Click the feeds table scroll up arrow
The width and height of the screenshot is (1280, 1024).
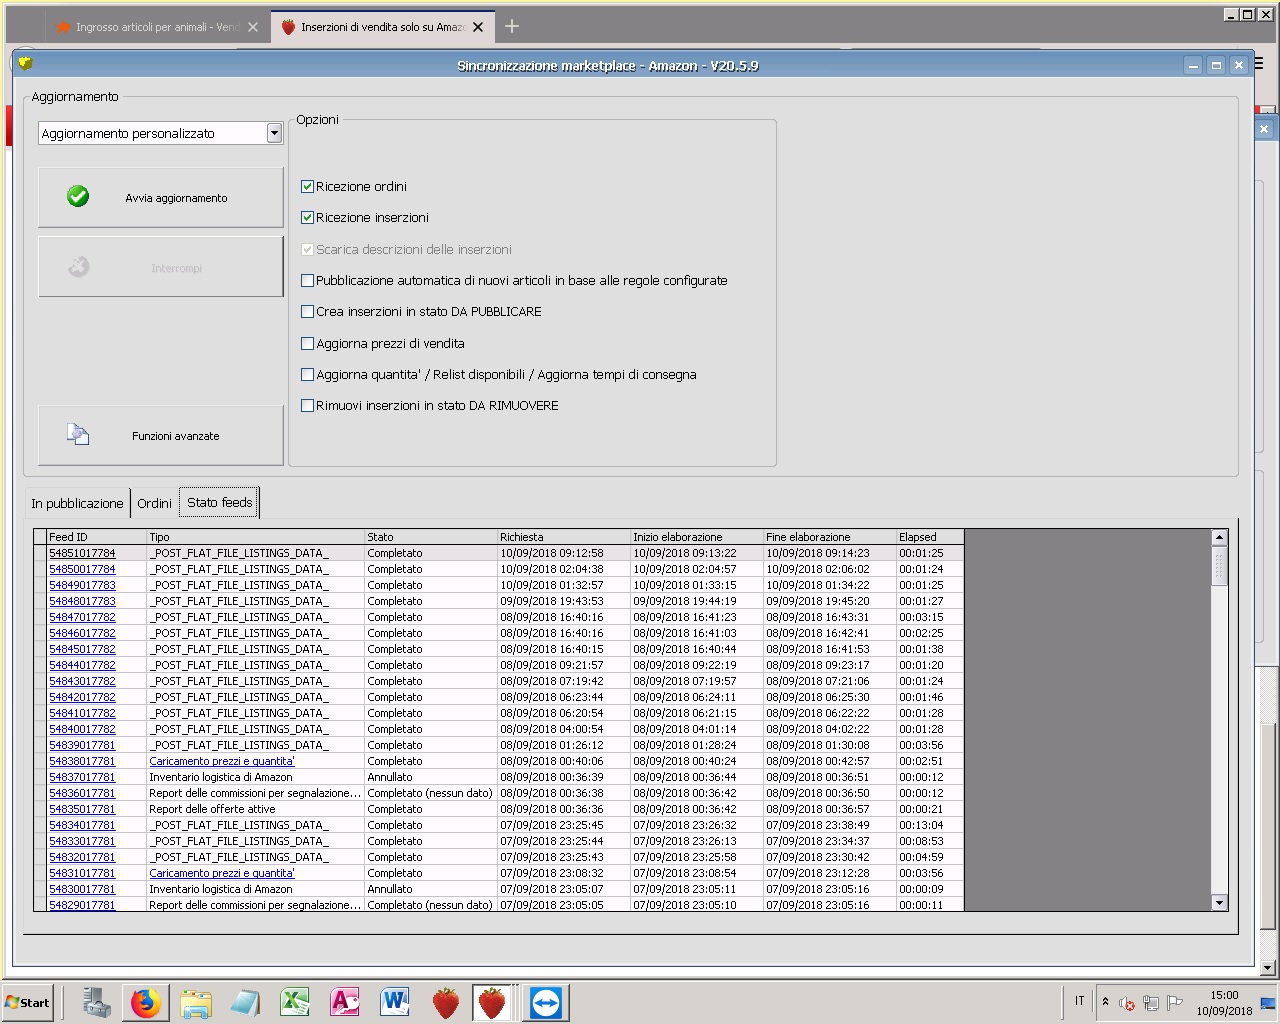[x=1219, y=537]
